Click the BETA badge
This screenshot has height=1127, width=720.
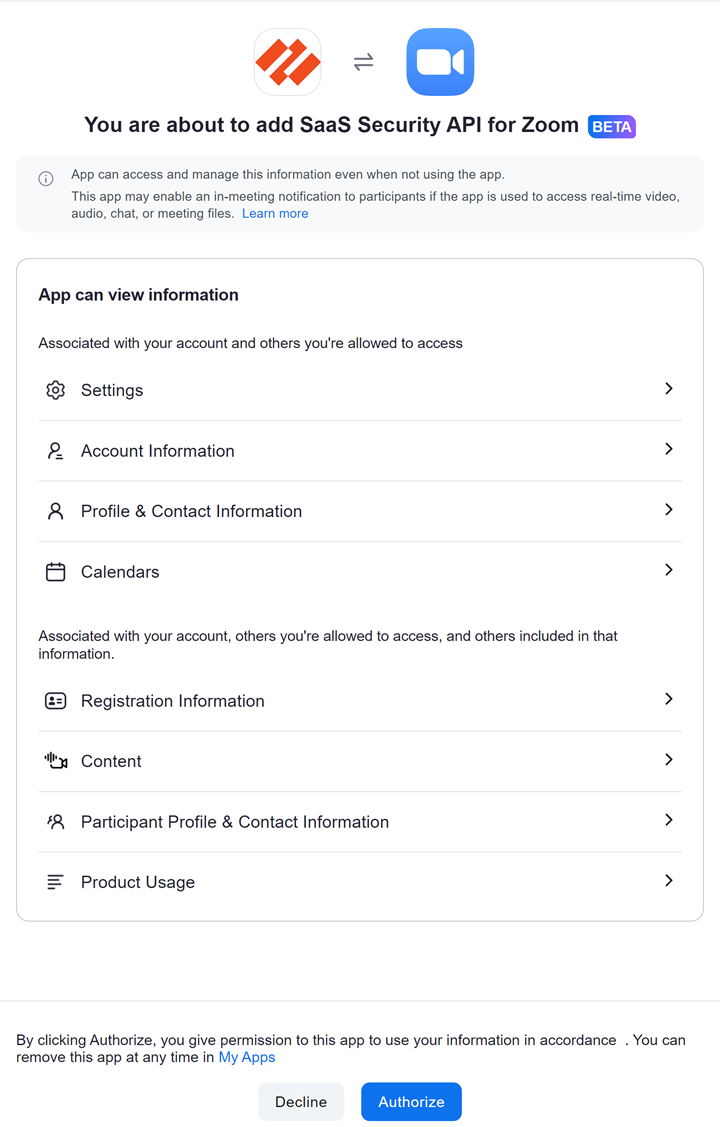(x=612, y=127)
